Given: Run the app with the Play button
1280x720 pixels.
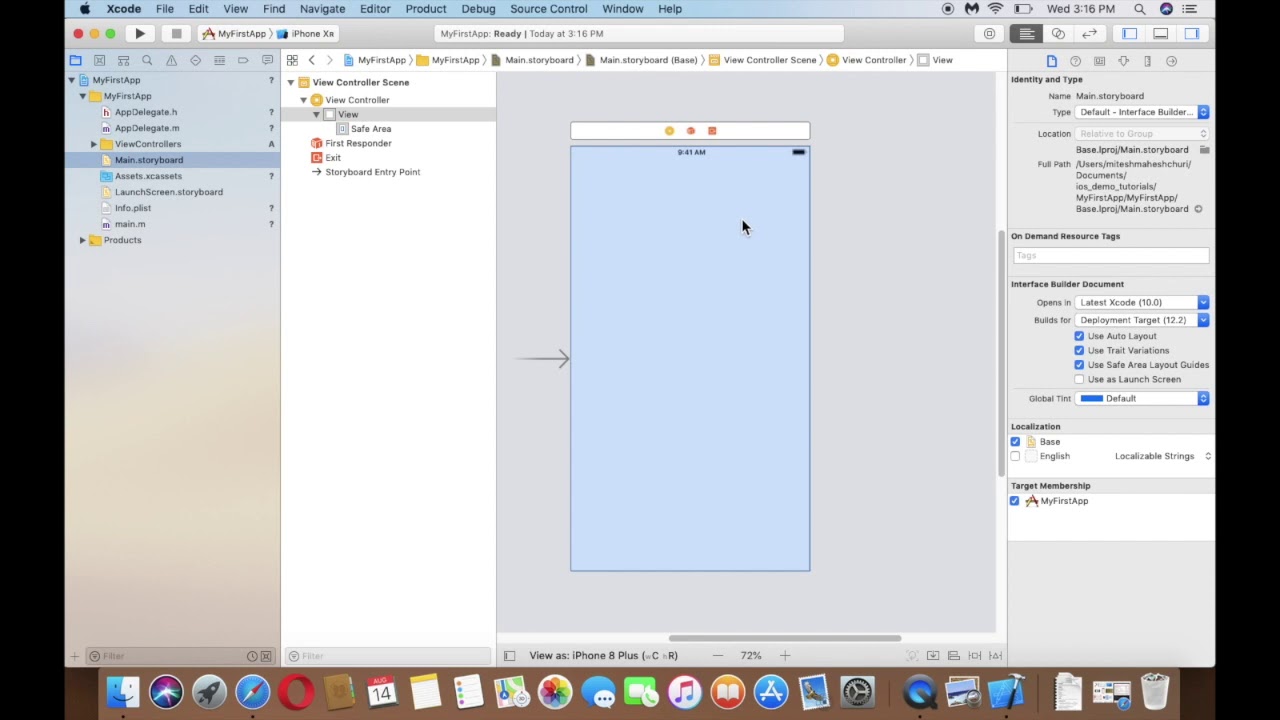Looking at the screenshot, I should tap(140, 34).
